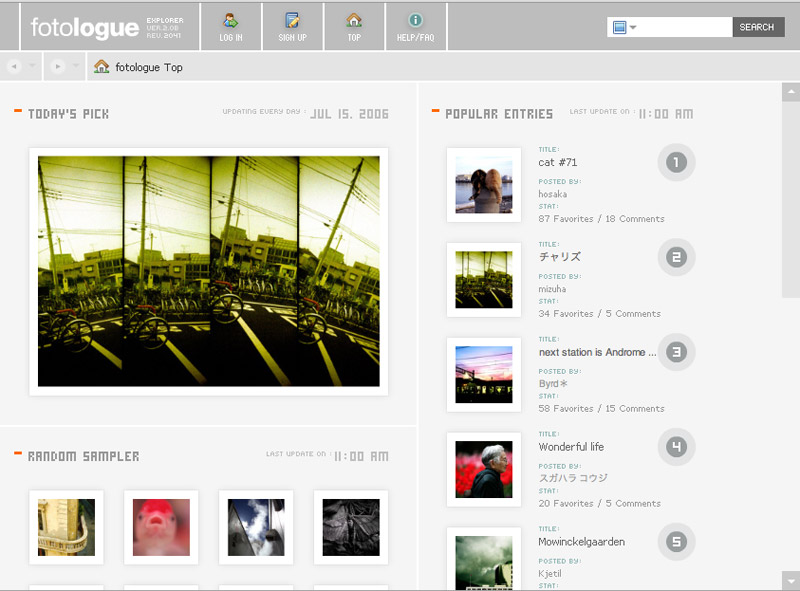Open the black-and-white sampler thumbnail
This screenshot has height=591, width=800.
point(351,527)
